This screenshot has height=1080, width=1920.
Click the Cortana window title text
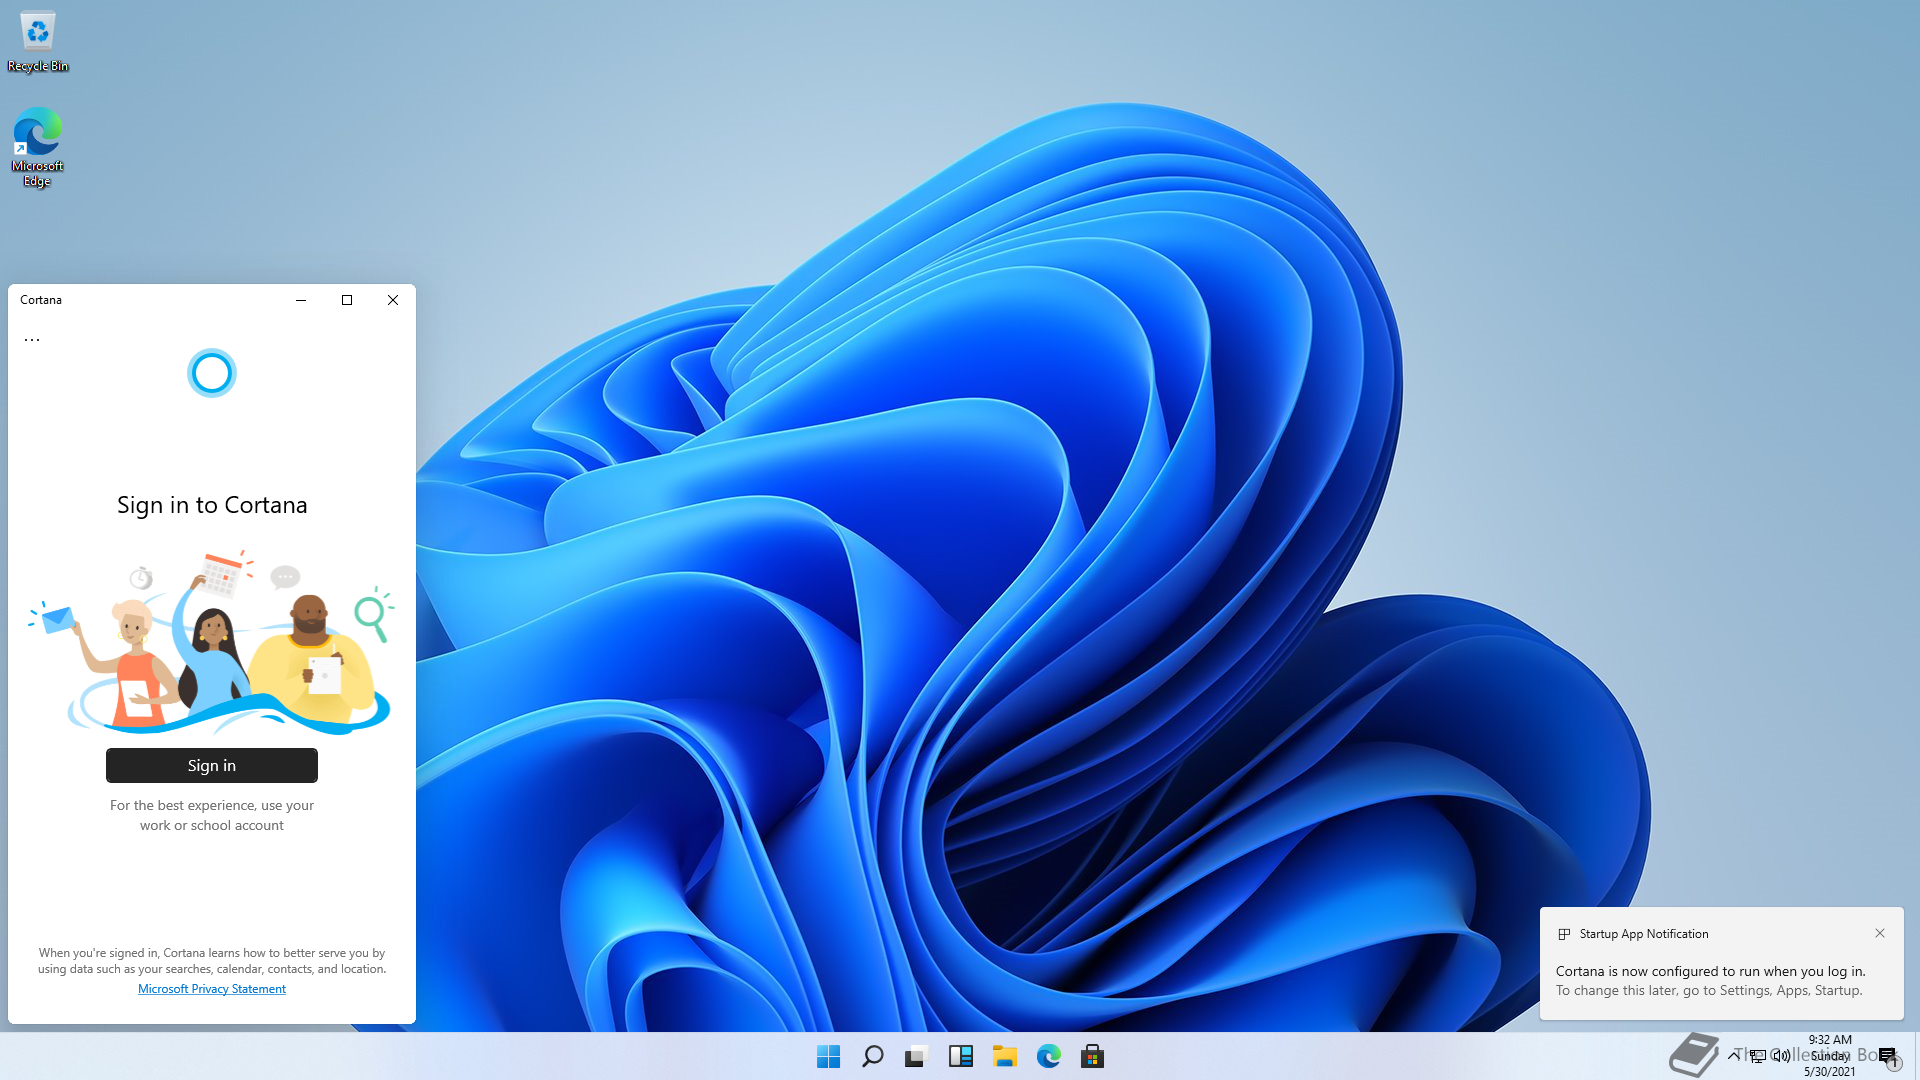41,300
